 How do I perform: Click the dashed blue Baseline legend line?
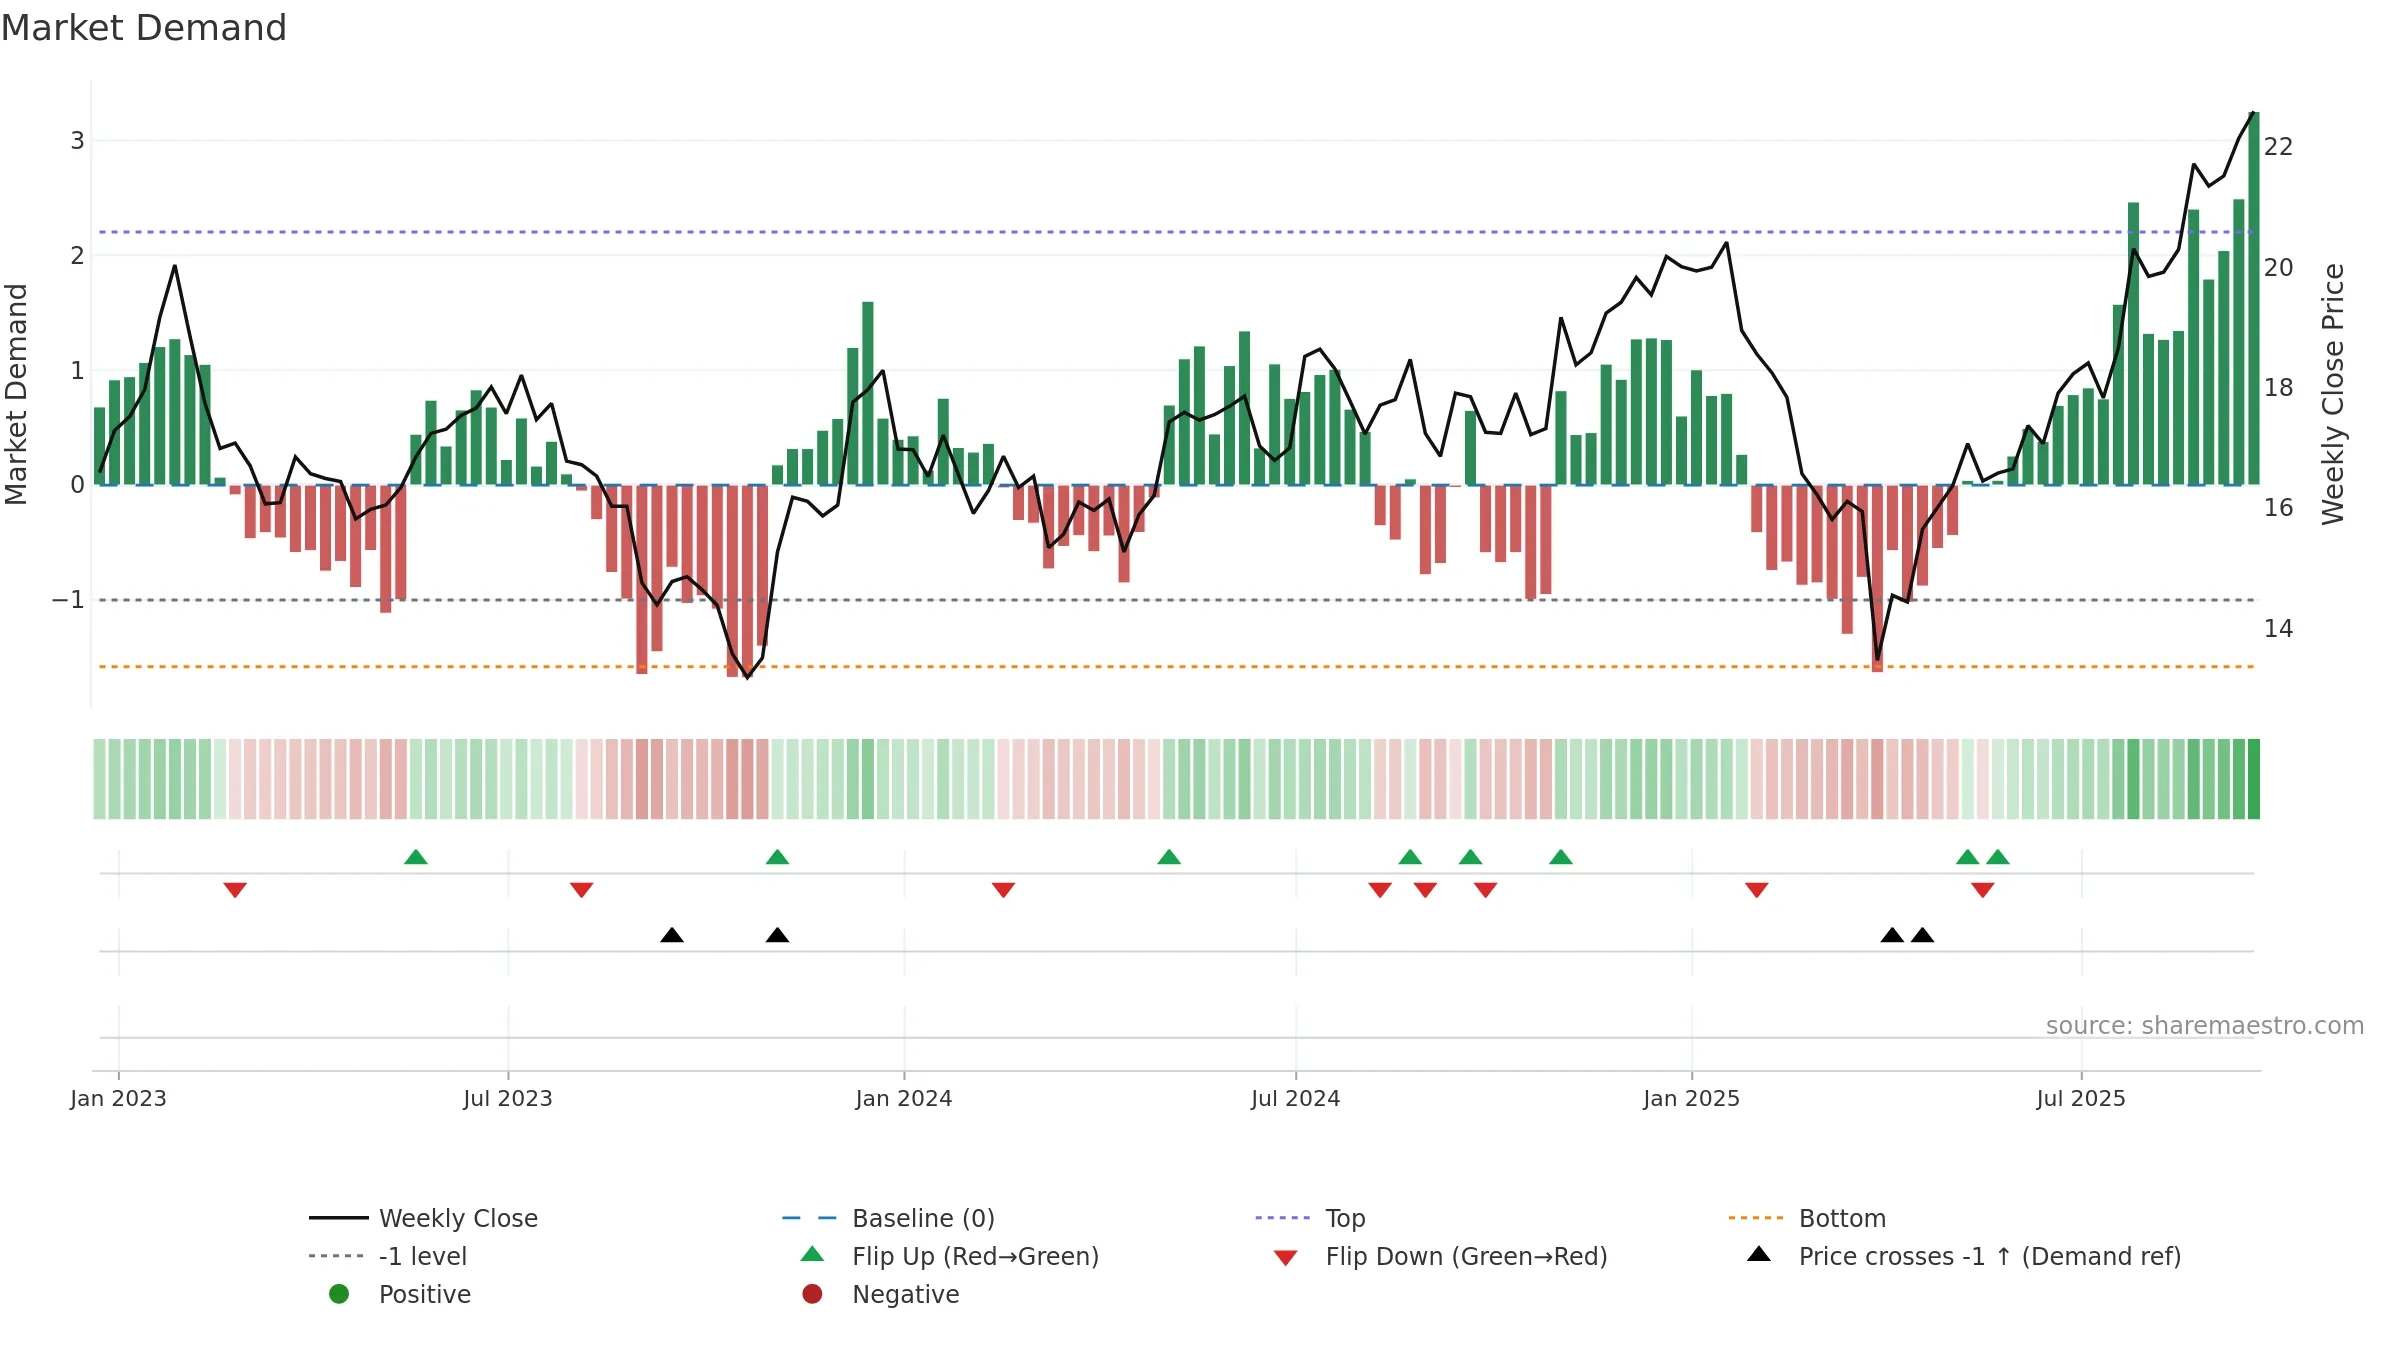coord(809,1218)
